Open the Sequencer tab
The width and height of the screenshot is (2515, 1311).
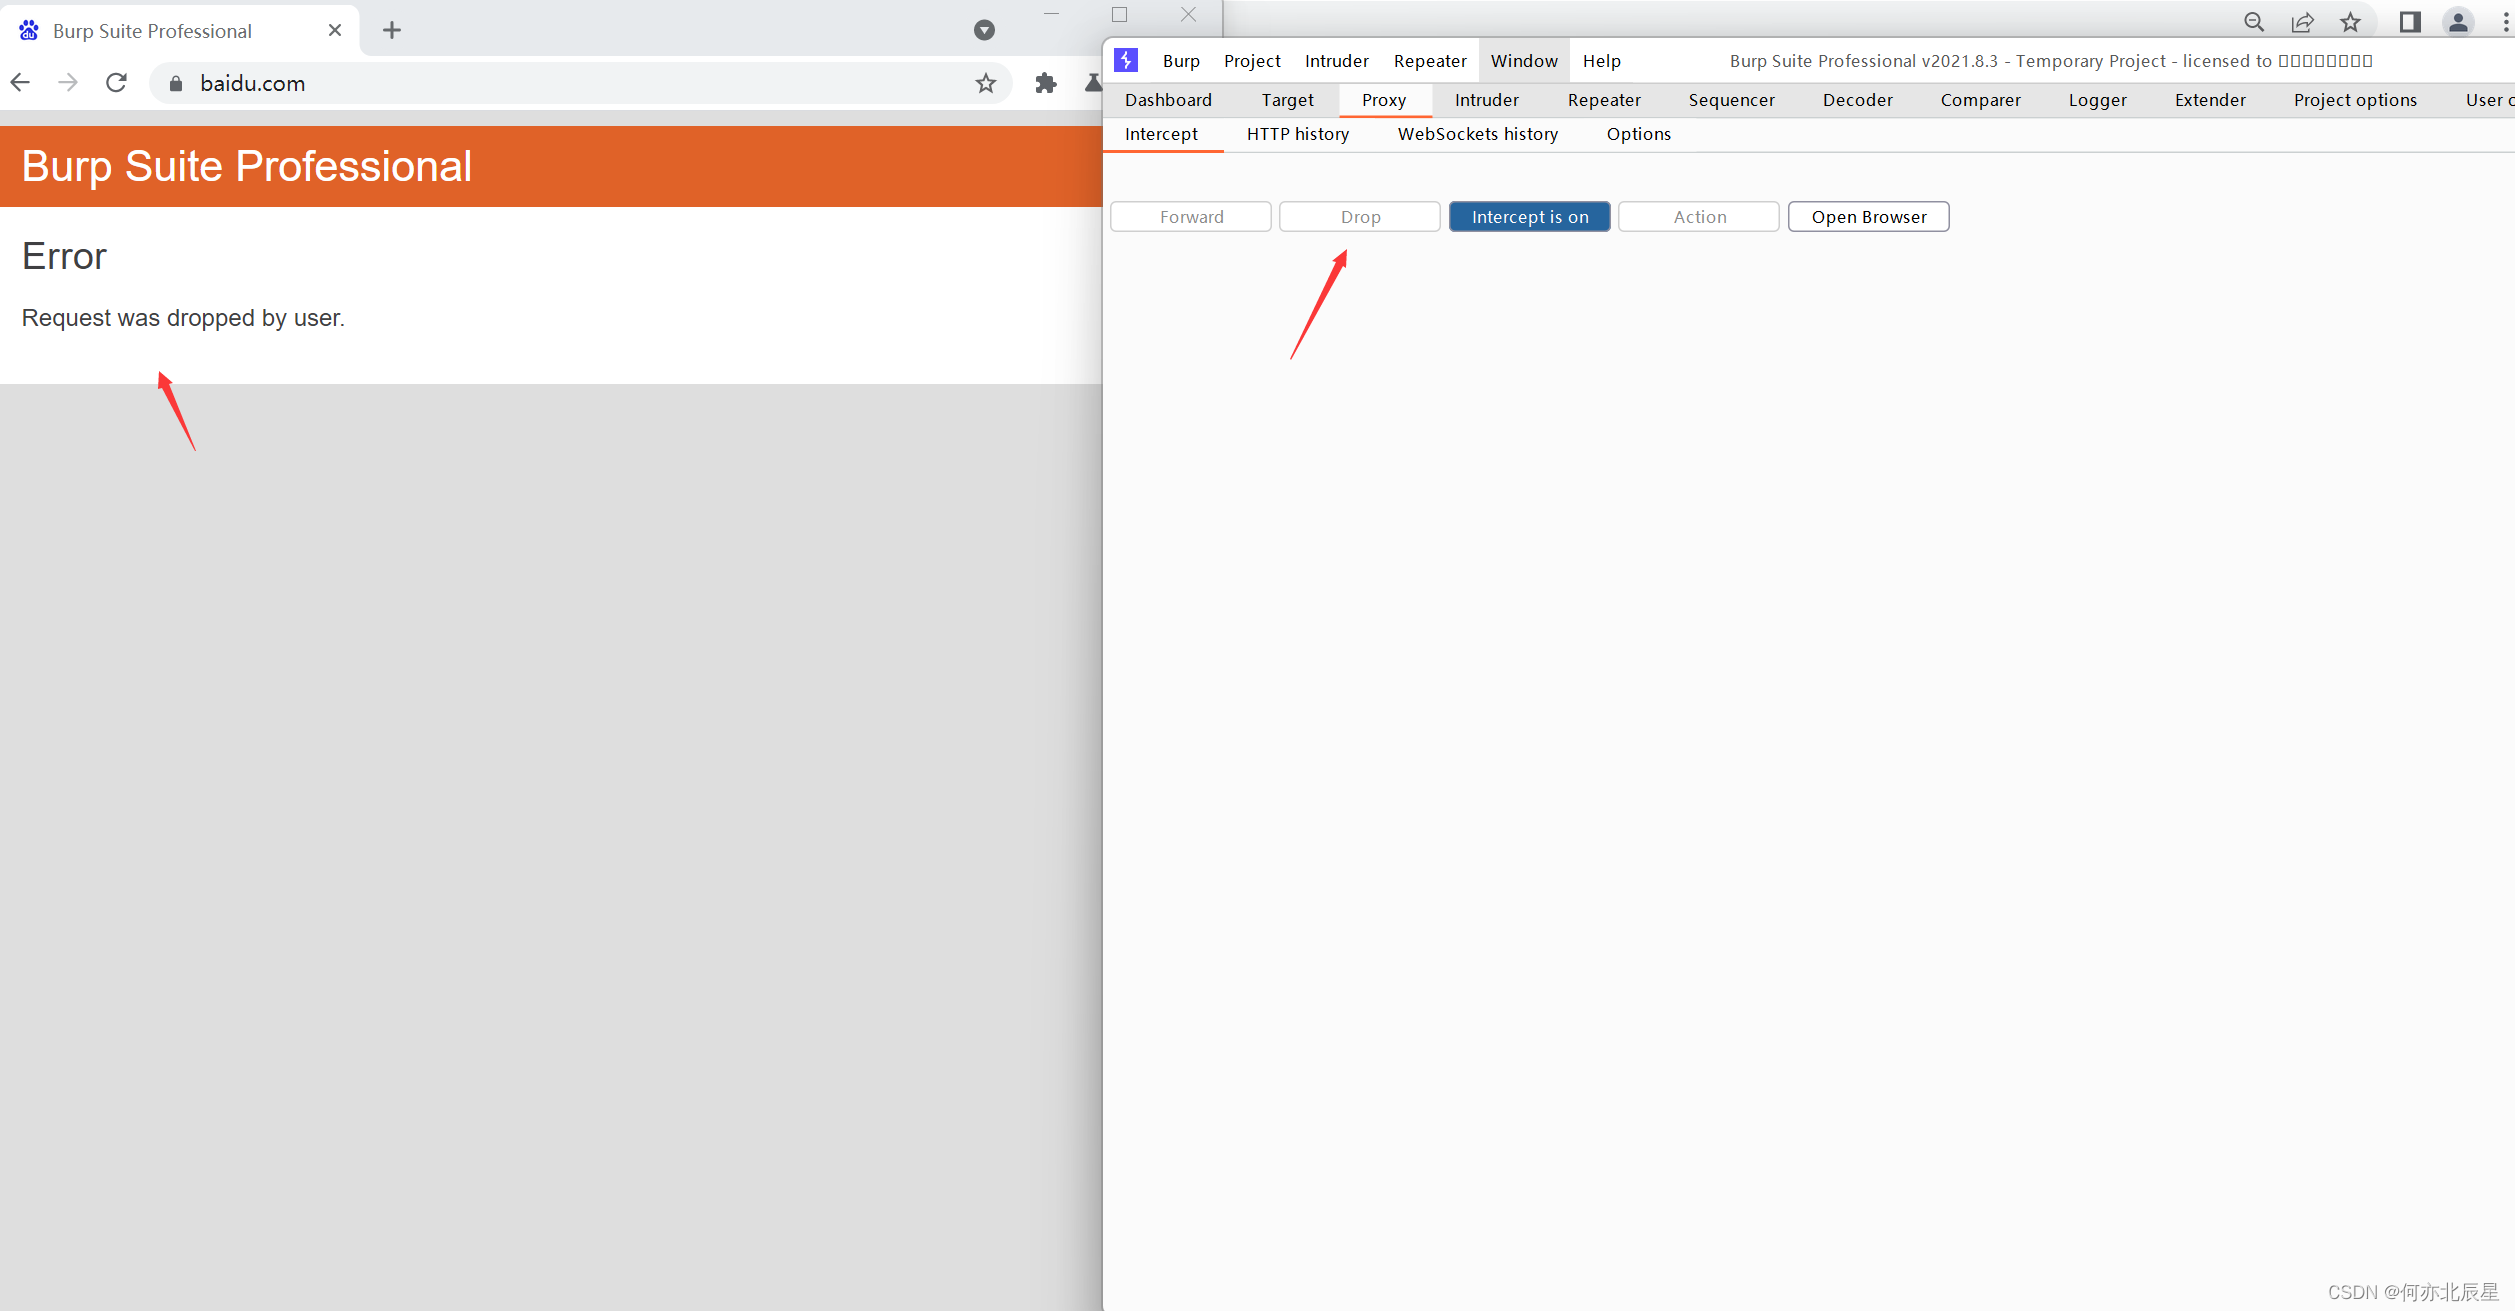(x=1731, y=100)
